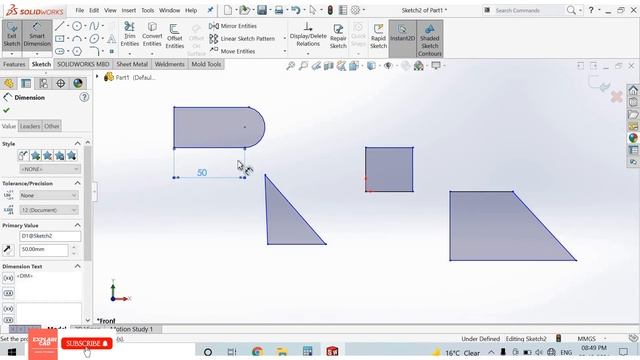Click the green checkmark to accept dimension
This screenshot has height=360, width=640.
[x=6, y=110]
